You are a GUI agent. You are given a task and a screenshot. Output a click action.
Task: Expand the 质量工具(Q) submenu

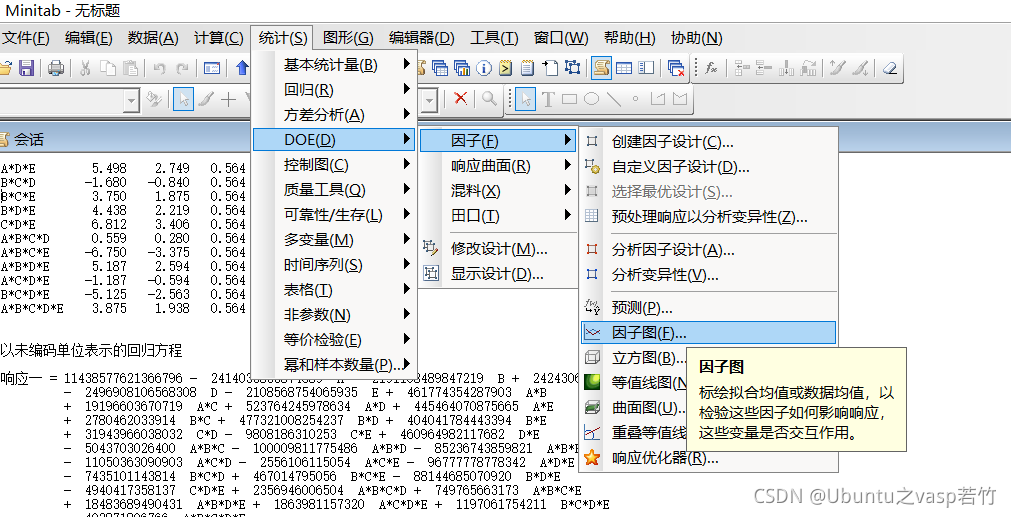pyautogui.click(x=335, y=190)
